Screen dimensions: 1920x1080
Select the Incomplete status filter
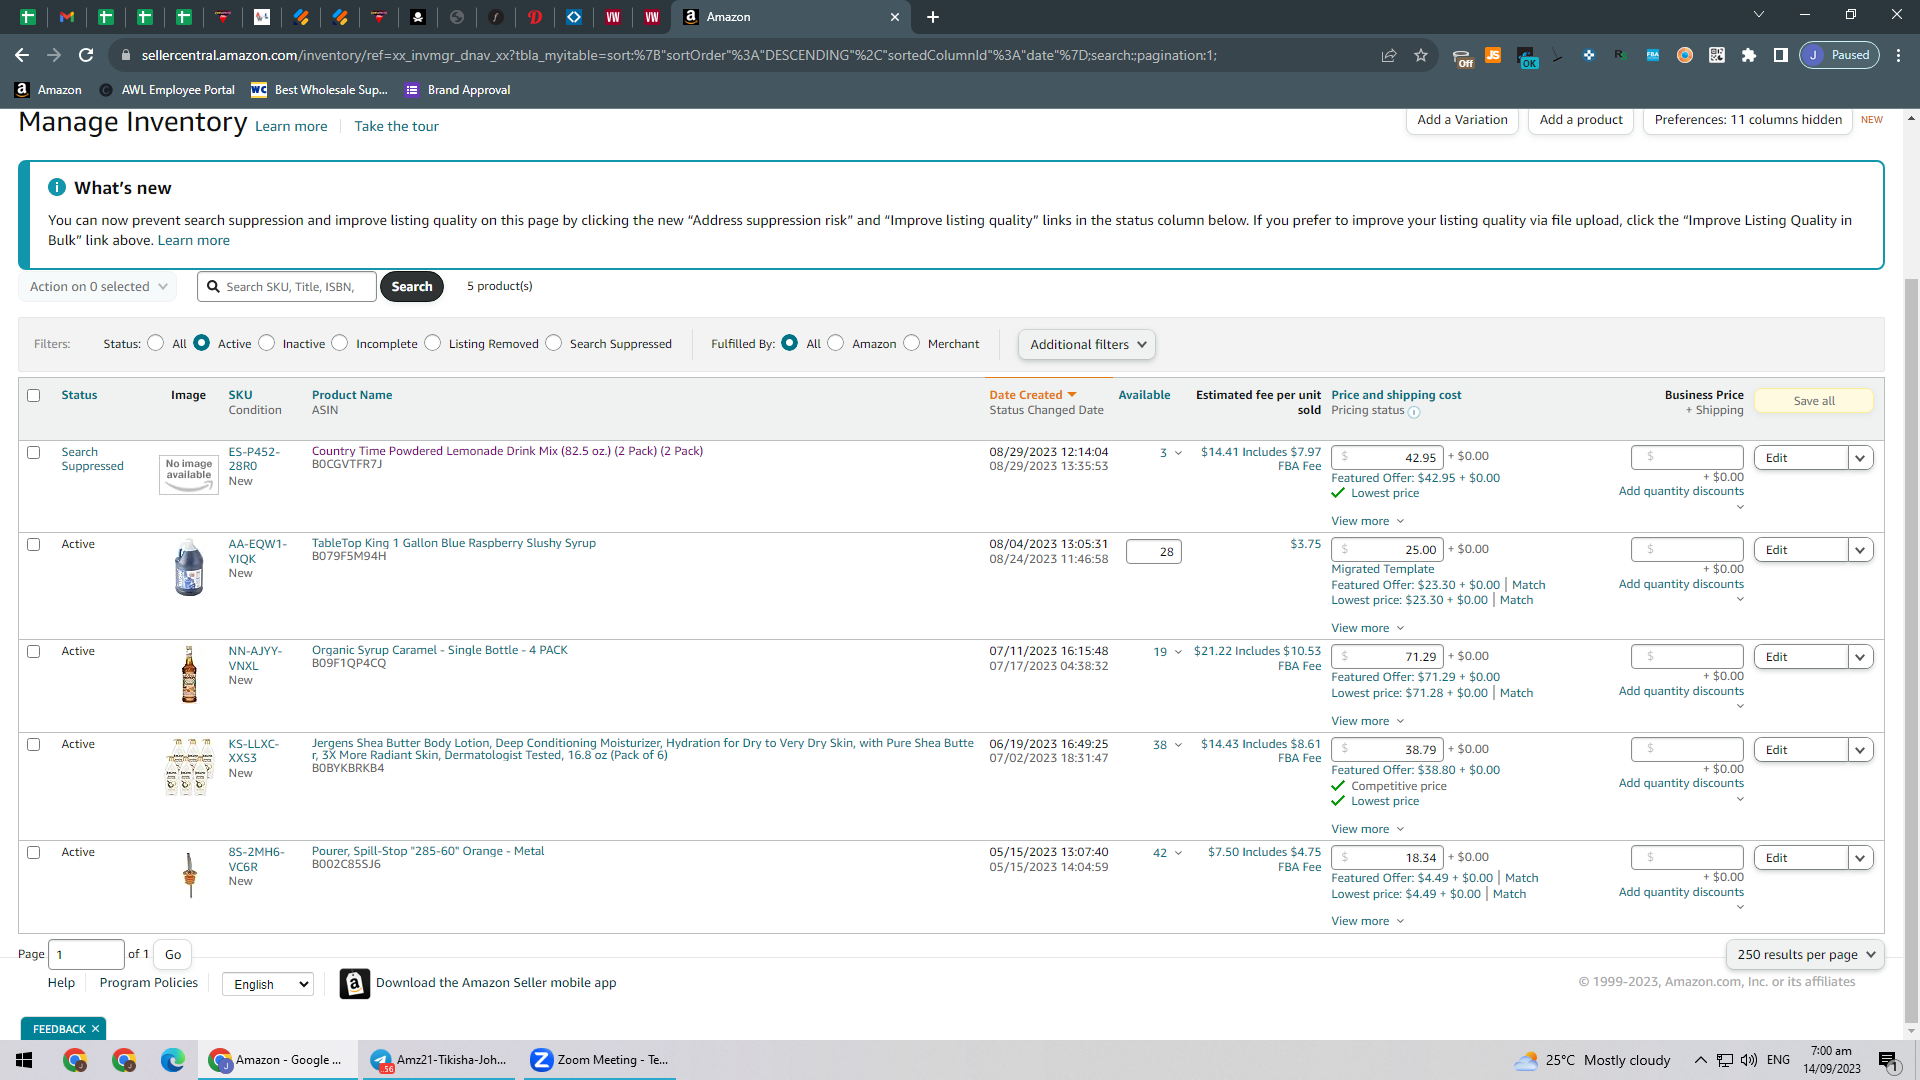(340, 343)
